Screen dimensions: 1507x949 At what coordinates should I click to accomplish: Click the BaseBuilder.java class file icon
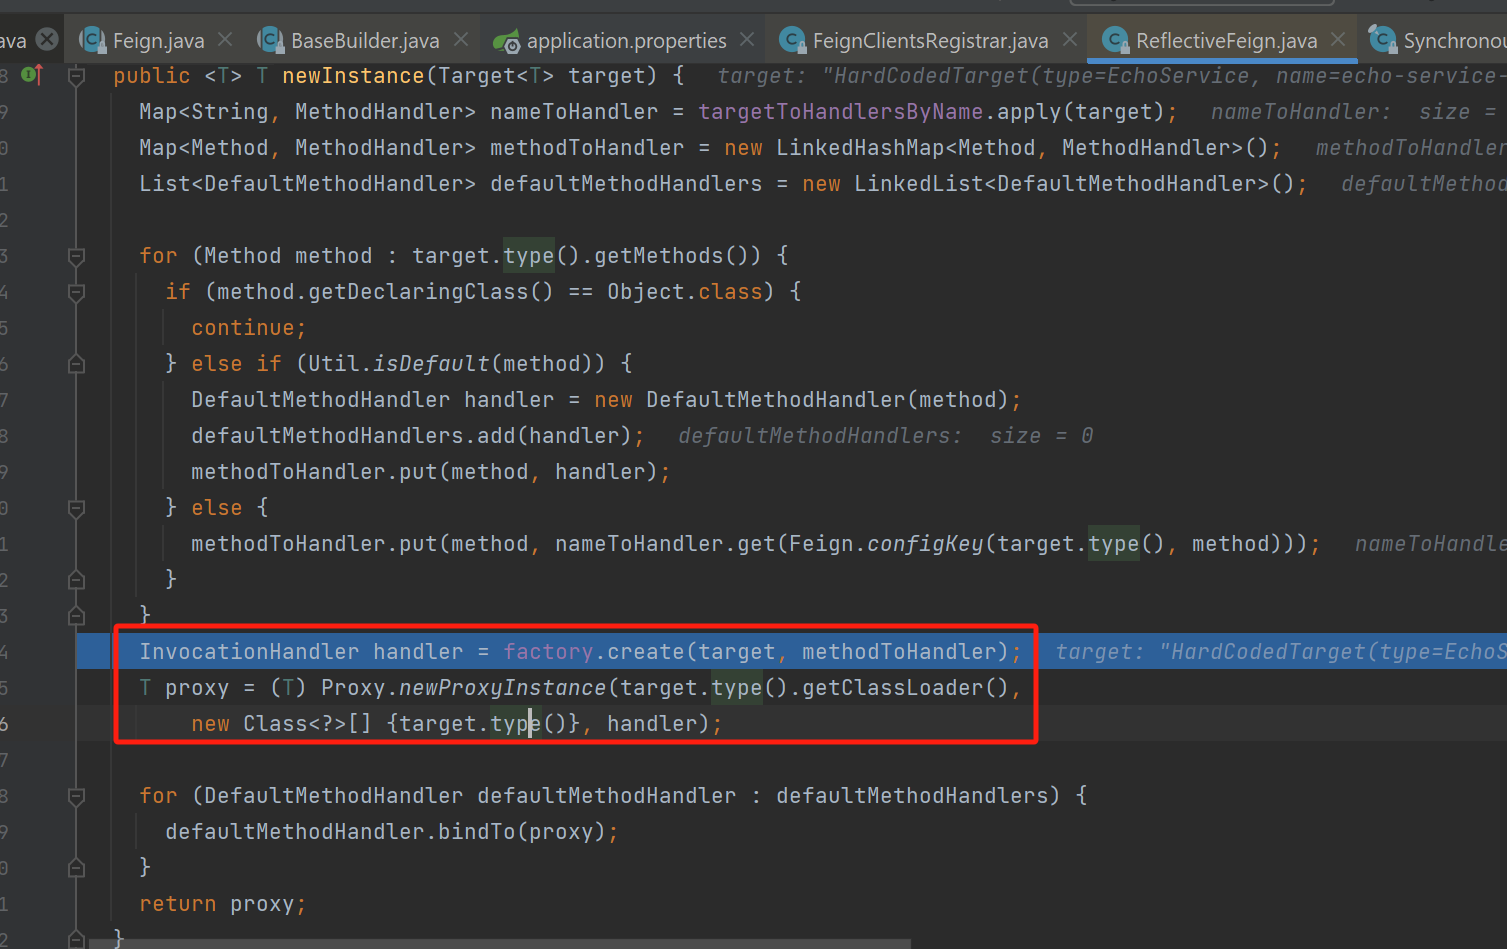(x=270, y=40)
